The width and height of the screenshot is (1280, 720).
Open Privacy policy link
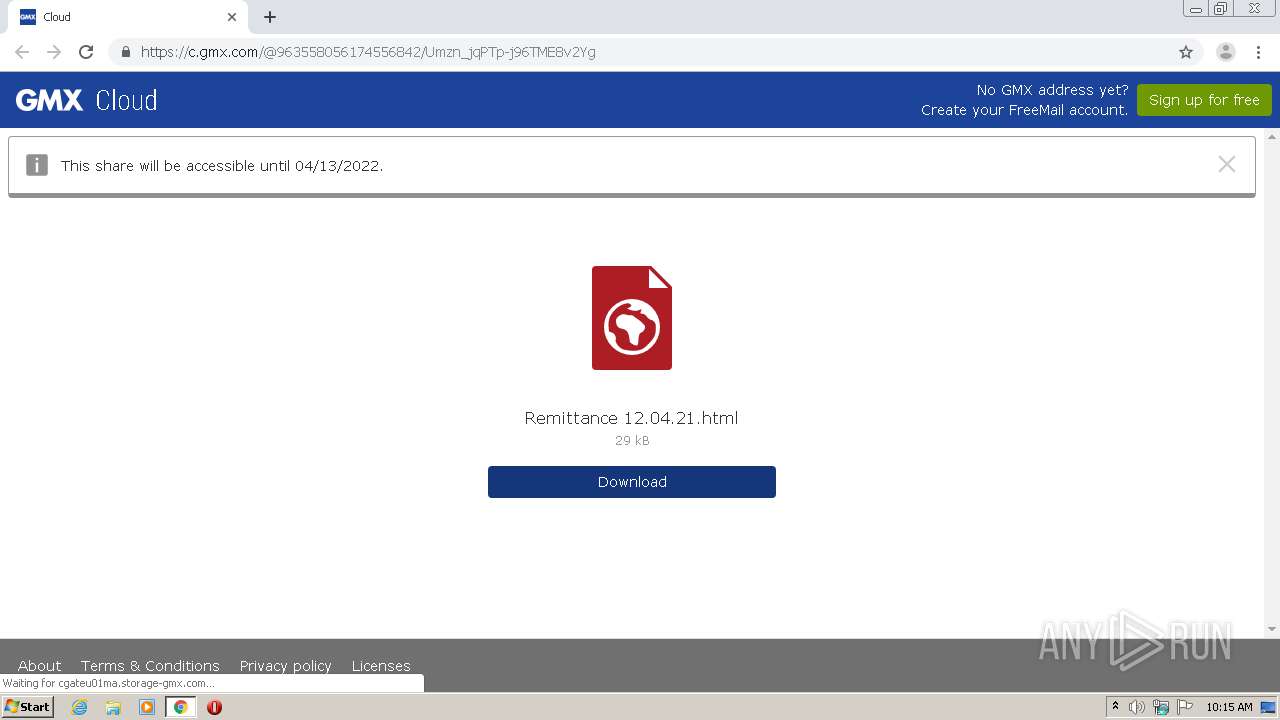click(x=286, y=666)
